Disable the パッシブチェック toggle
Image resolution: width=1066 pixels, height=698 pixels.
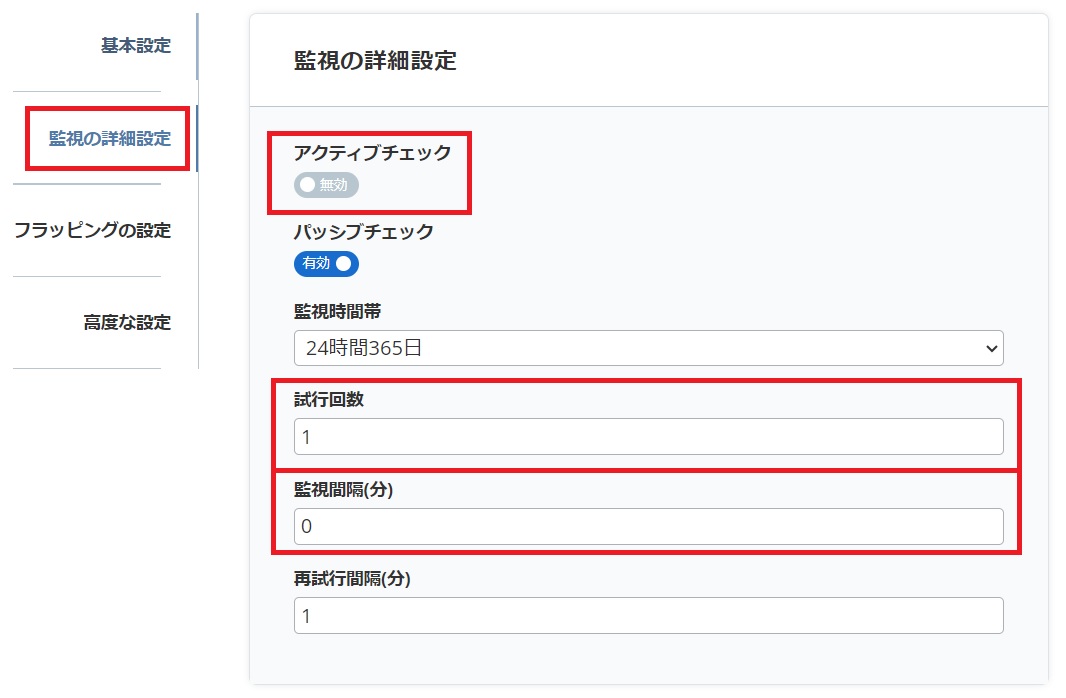coord(326,264)
